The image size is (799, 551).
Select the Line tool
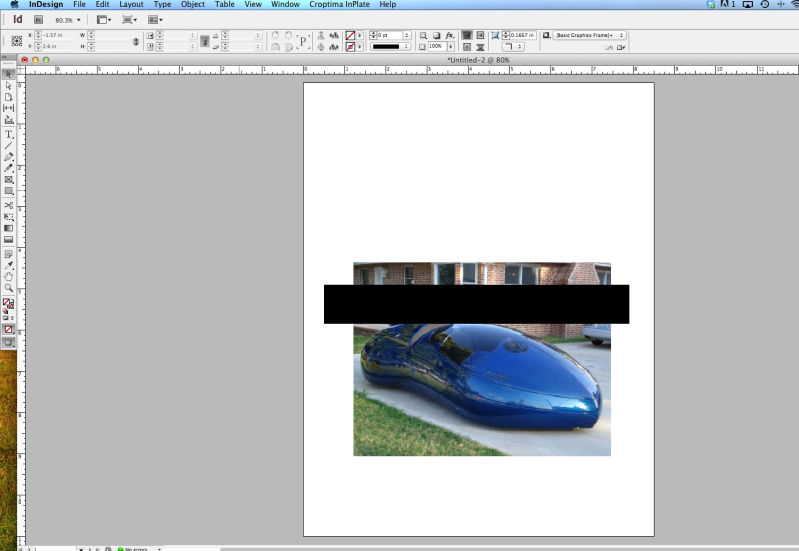[8, 146]
